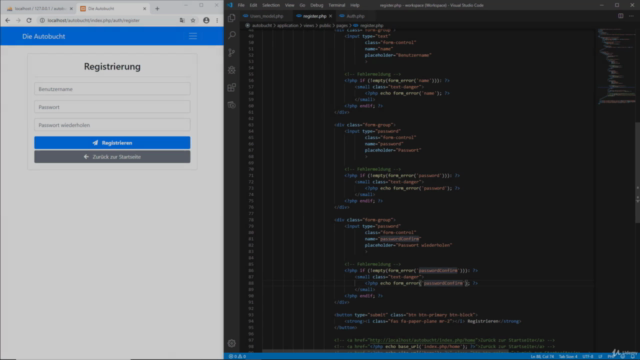The height and width of the screenshot is (360, 640).
Task: Open the Chrome three-dot menu
Action: pyautogui.click(x=217, y=20)
